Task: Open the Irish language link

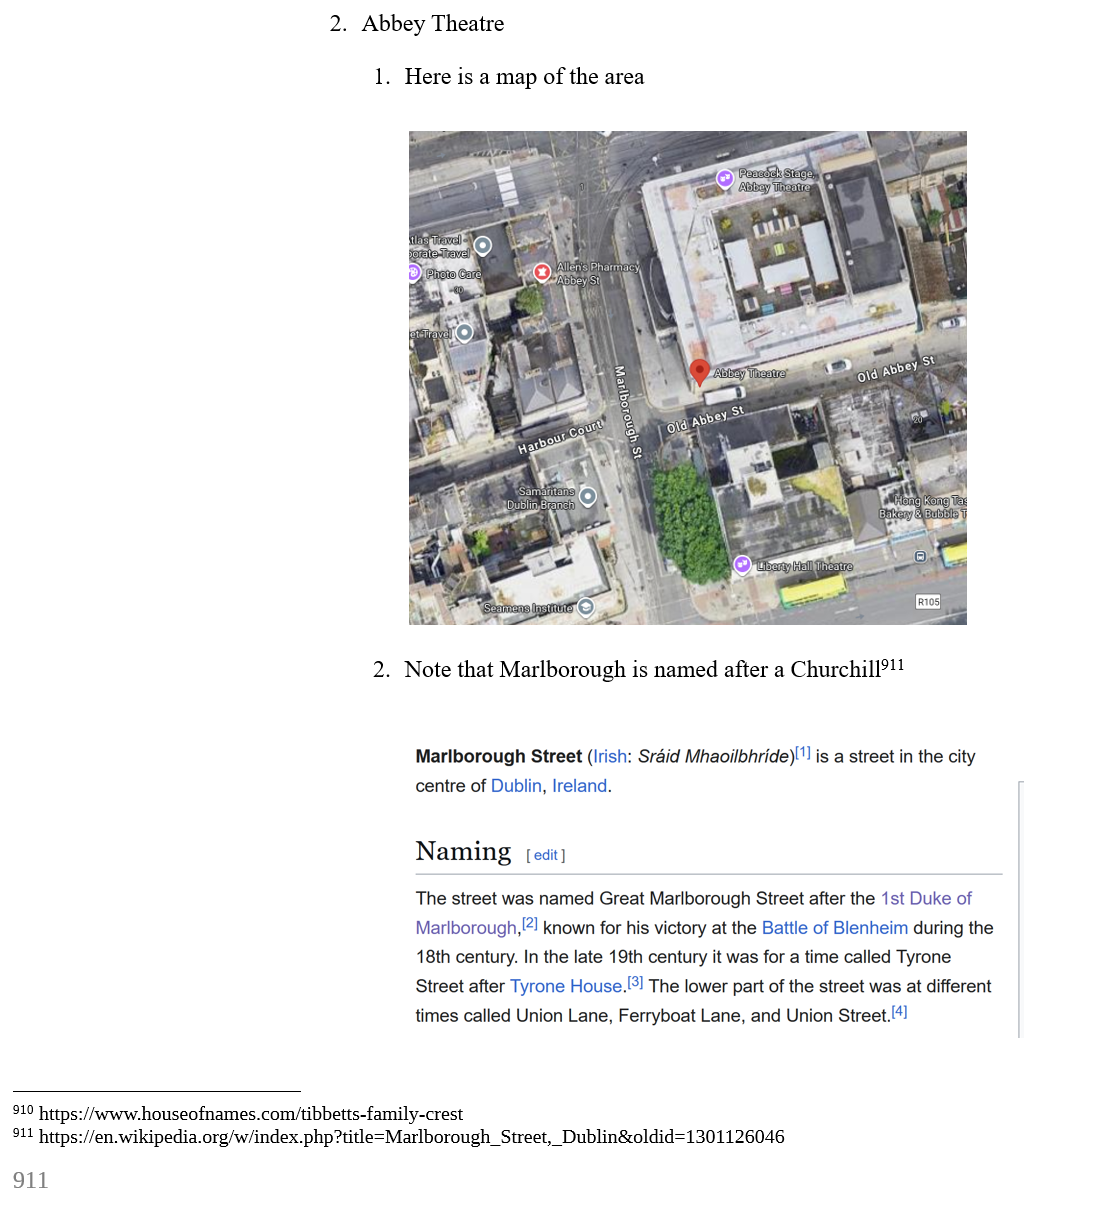Action: (610, 757)
